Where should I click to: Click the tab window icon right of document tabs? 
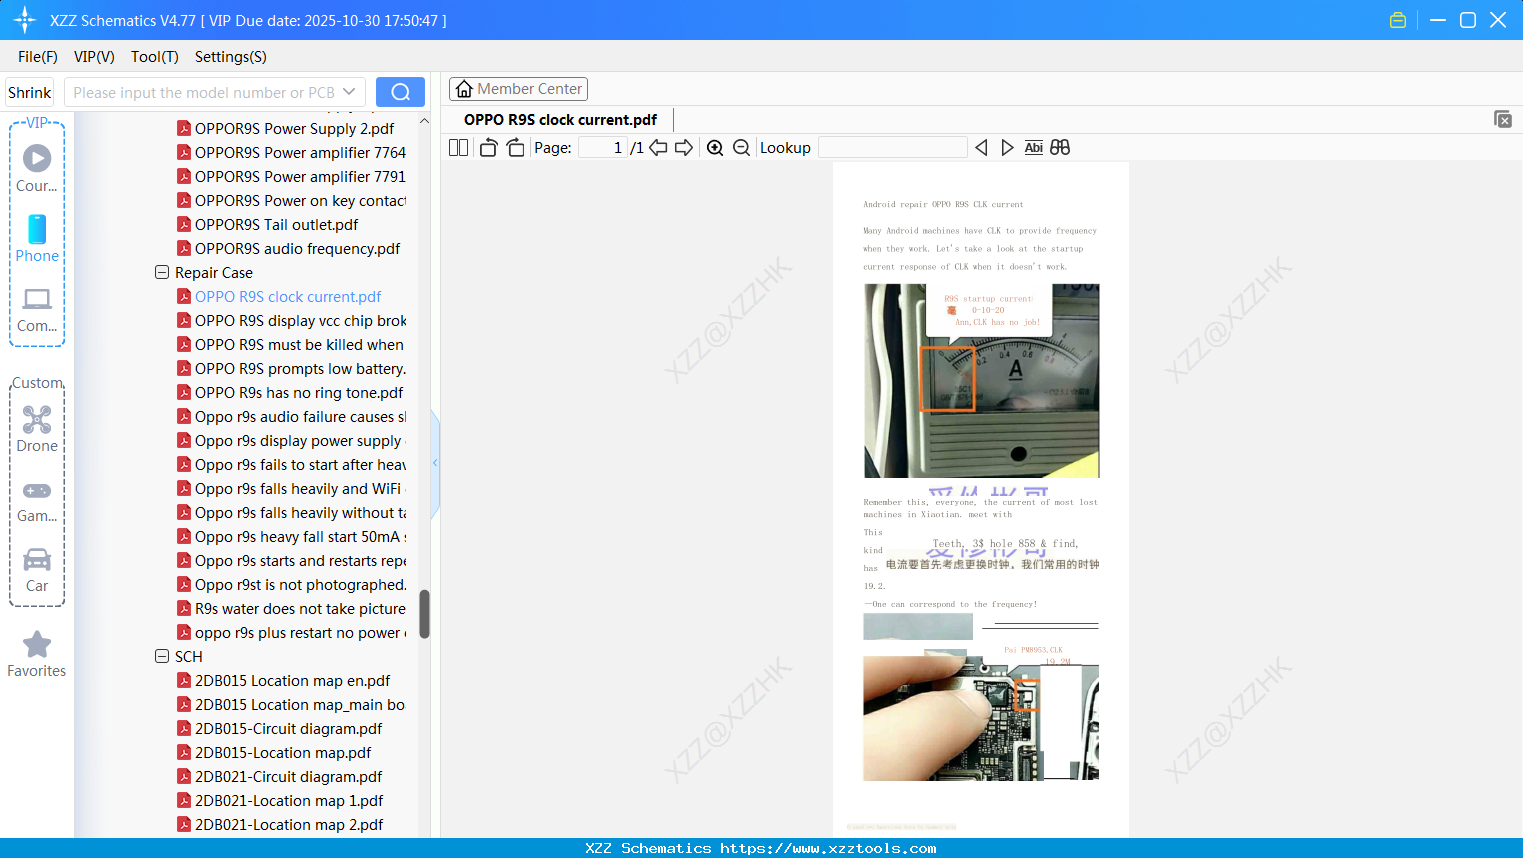pyautogui.click(x=1503, y=119)
